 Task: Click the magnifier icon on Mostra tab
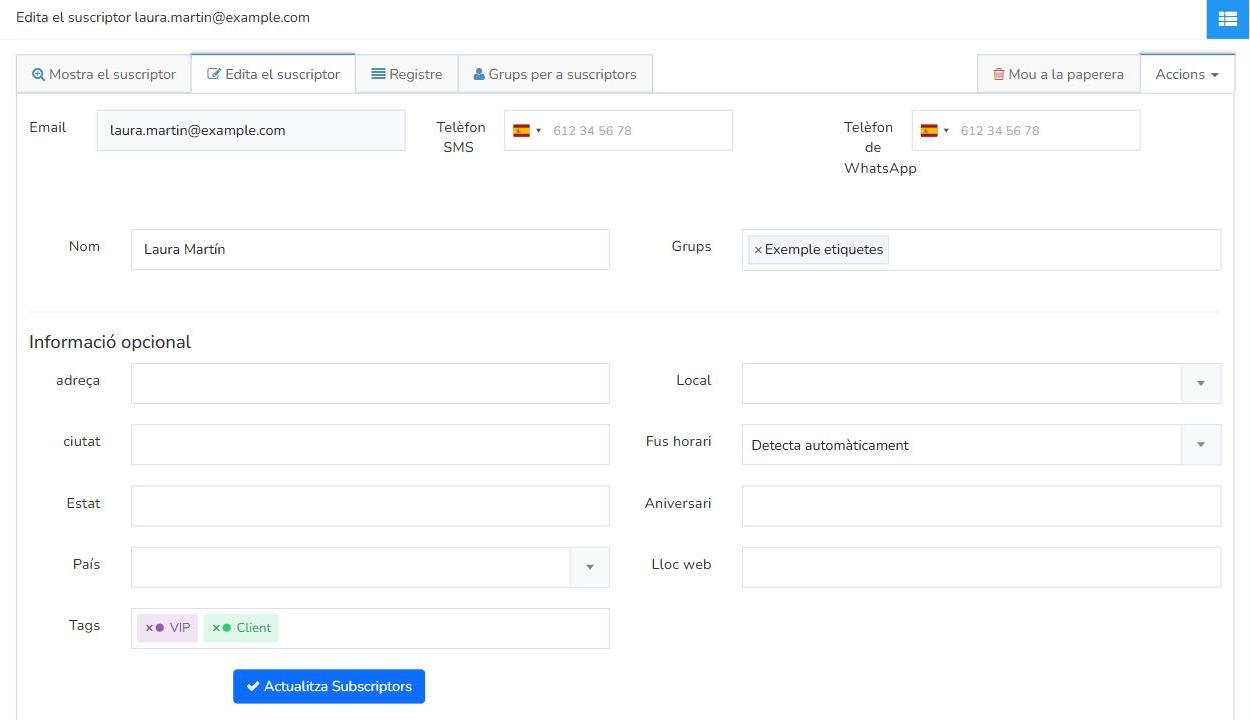point(38,75)
